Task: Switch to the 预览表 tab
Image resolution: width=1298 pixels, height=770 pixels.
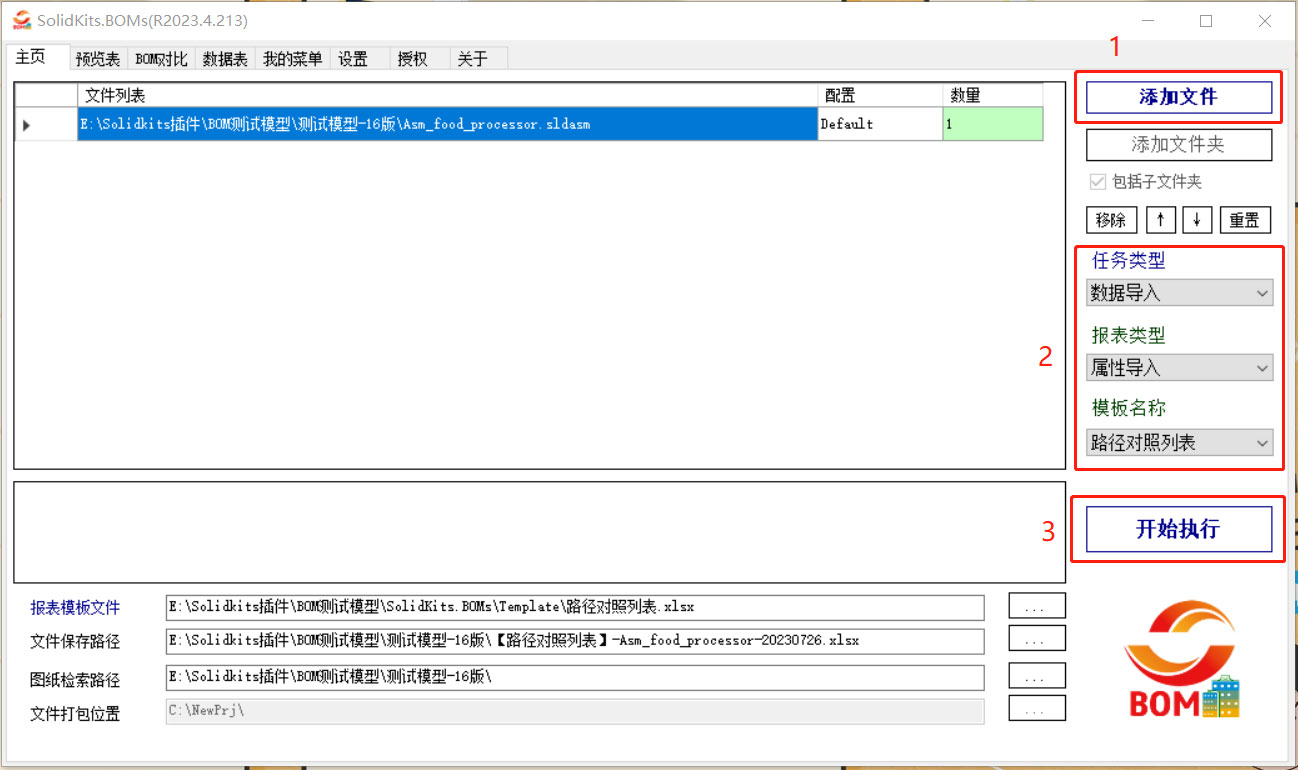Action: [97, 58]
